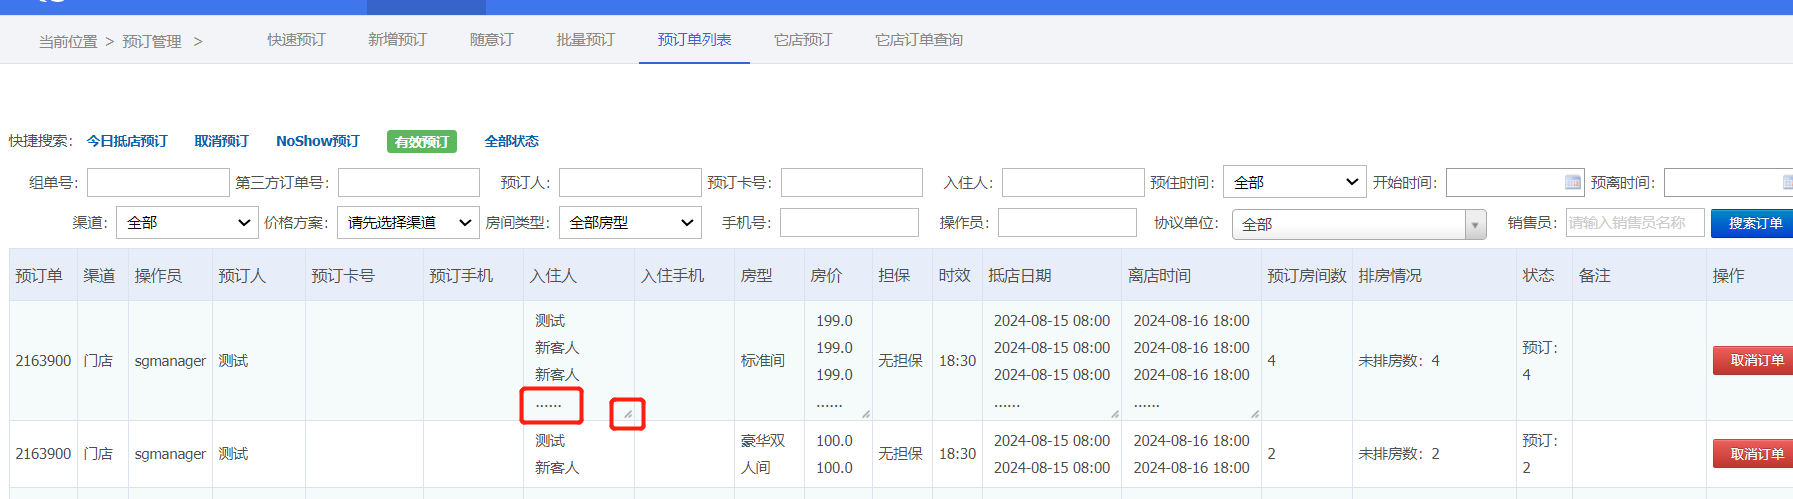Viewport: 1793px width, 499px height.
Task: Open the 渠道 dropdown
Action: (x=188, y=222)
